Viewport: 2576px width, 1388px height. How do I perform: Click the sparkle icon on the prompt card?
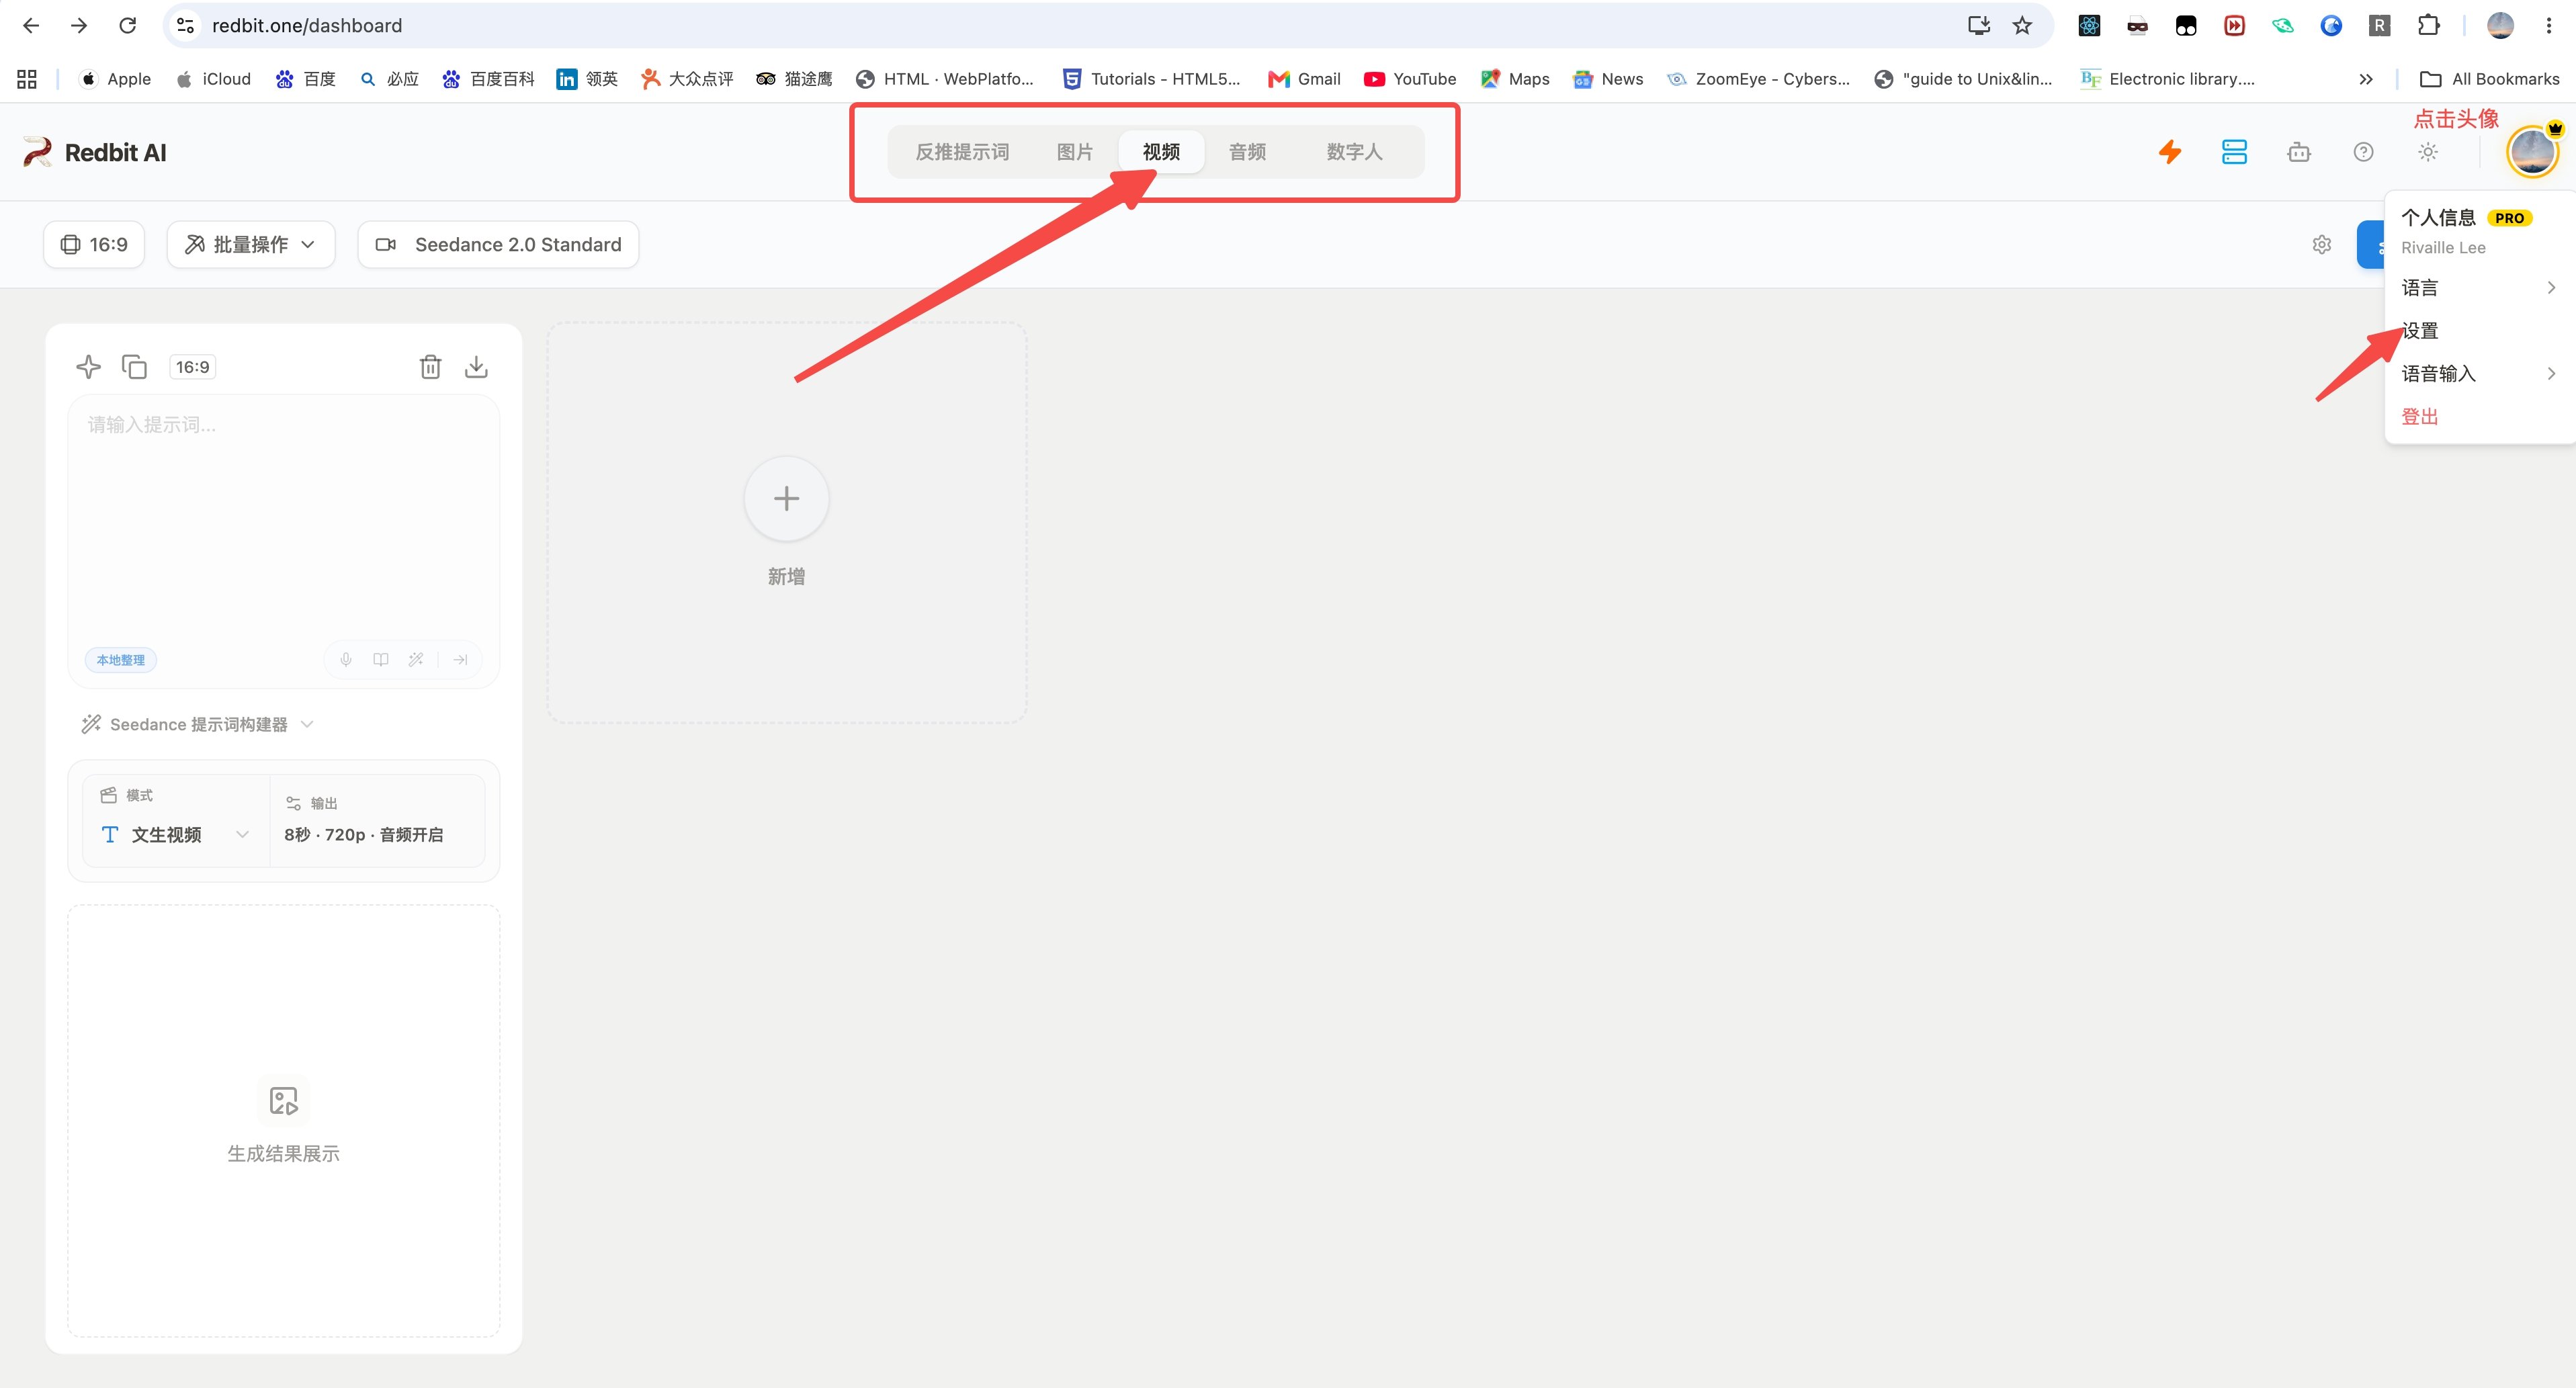click(88, 367)
